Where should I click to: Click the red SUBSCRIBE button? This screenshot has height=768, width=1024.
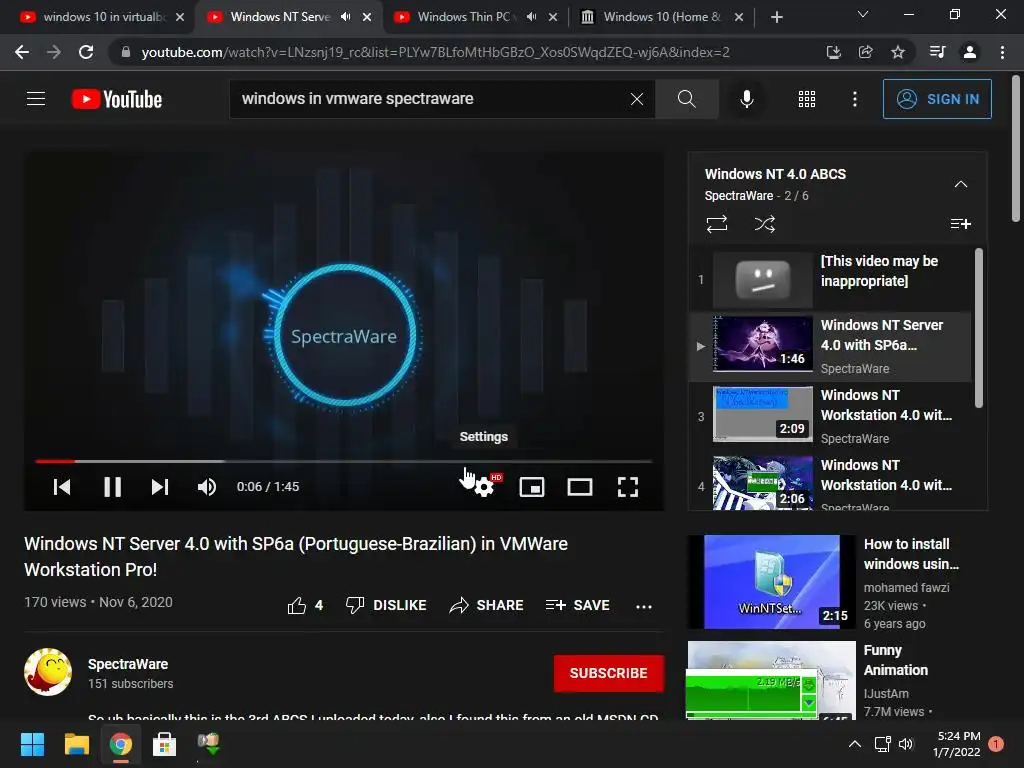pyautogui.click(x=609, y=673)
